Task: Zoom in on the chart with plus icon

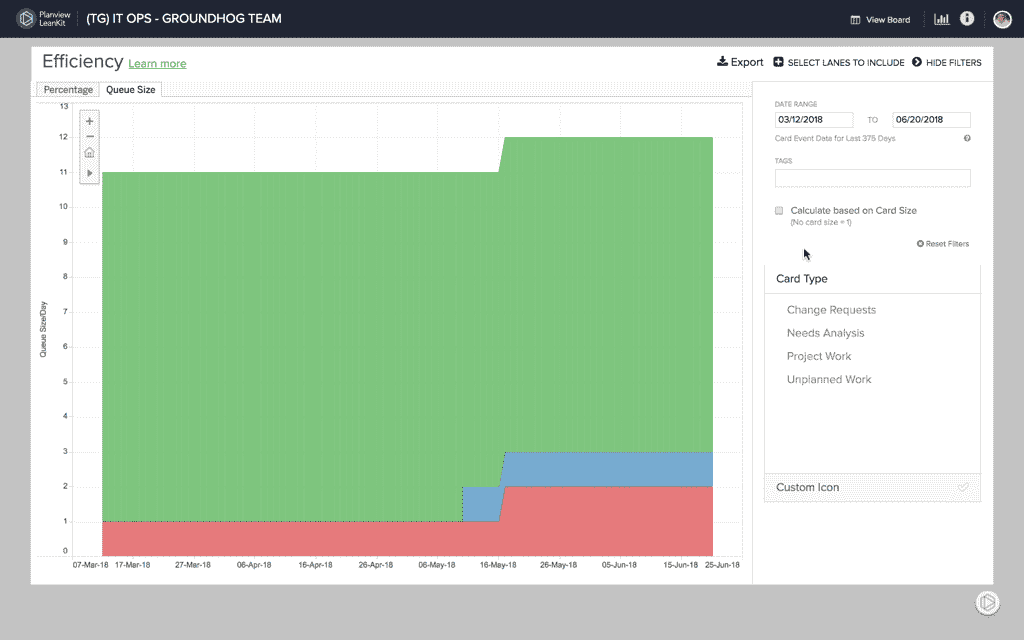Action: click(x=89, y=121)
